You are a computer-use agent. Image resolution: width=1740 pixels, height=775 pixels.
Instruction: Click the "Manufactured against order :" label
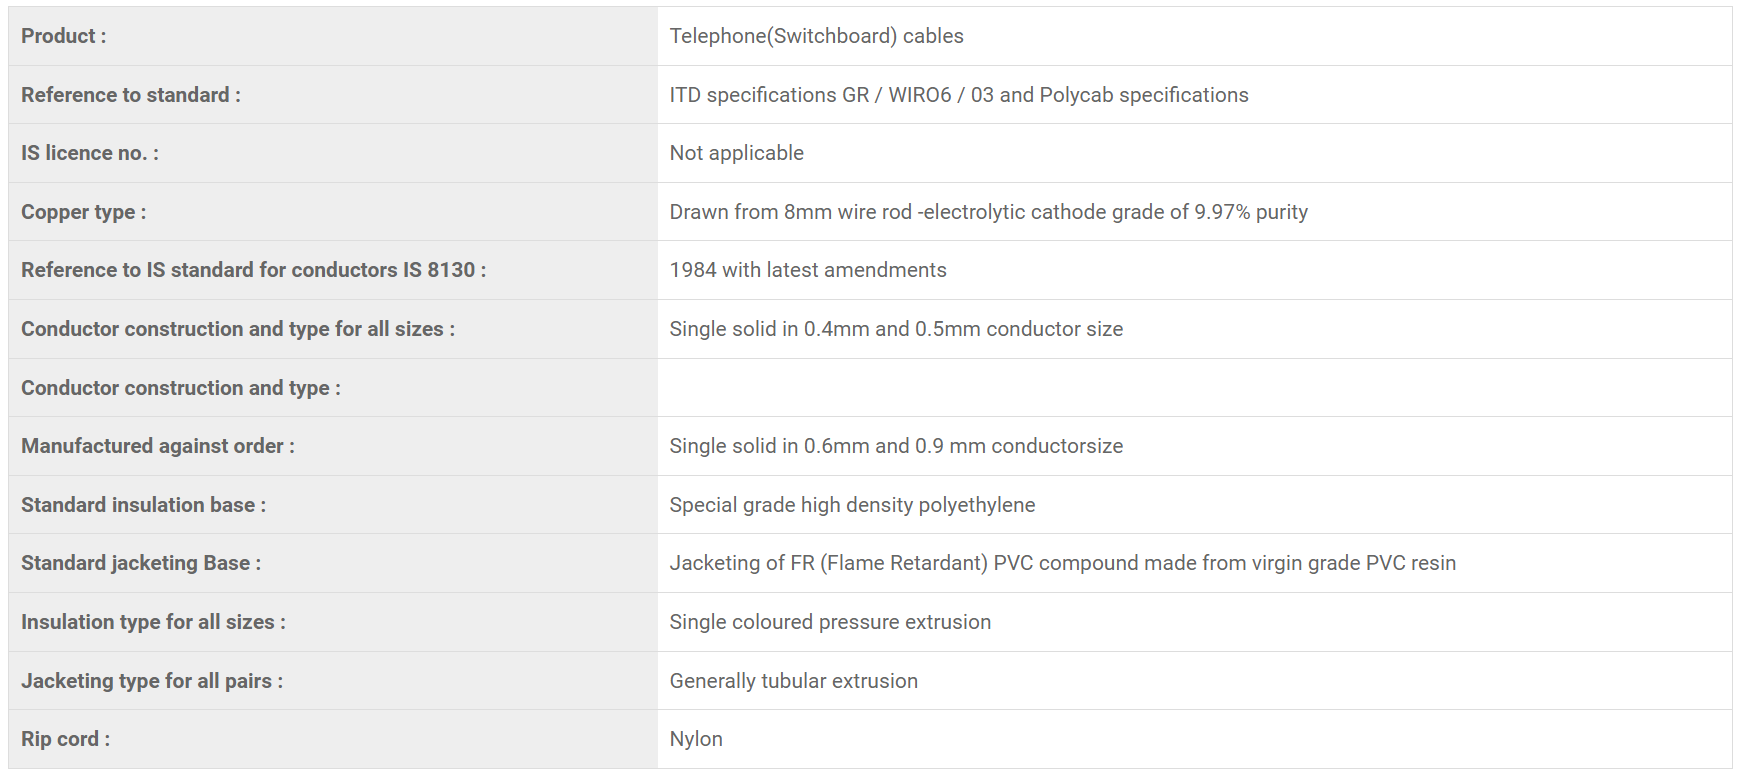click(x=158, y=446)
